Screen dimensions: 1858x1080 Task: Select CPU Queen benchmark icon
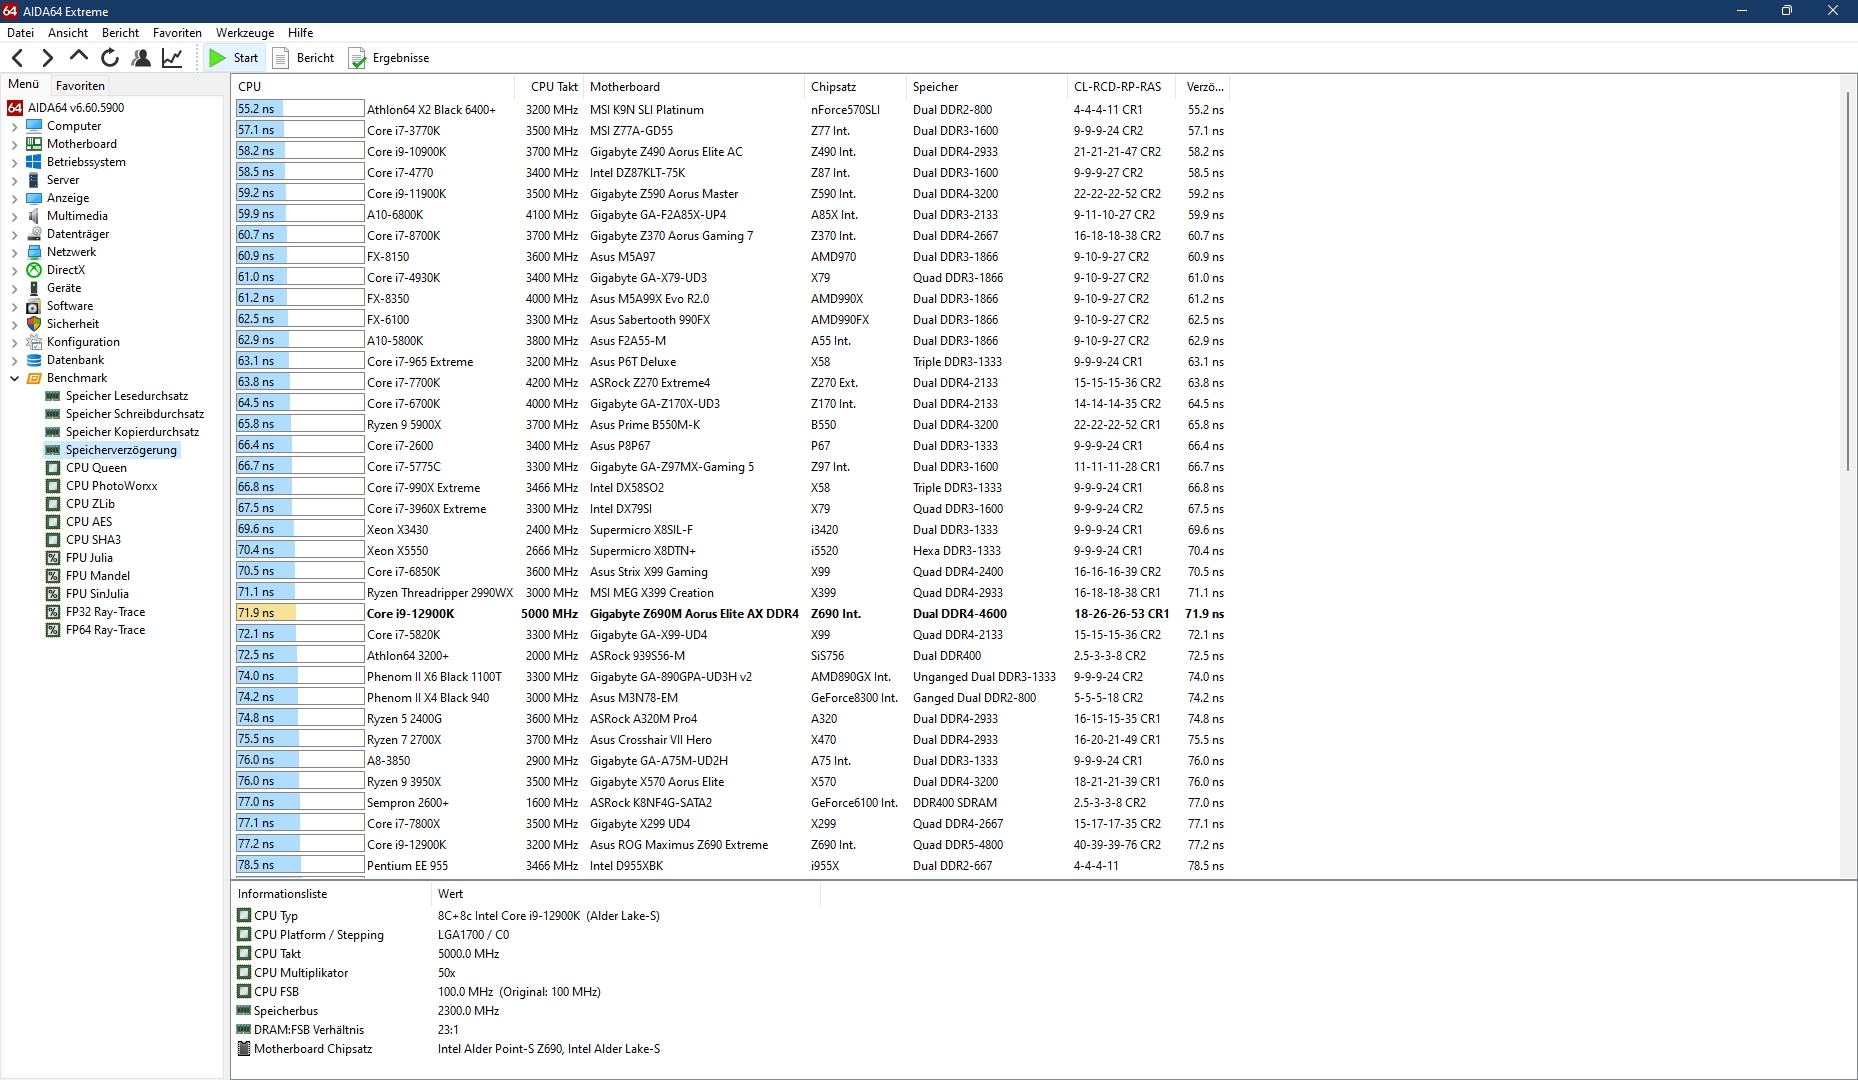pyautogui.click(x=53, y=468)
